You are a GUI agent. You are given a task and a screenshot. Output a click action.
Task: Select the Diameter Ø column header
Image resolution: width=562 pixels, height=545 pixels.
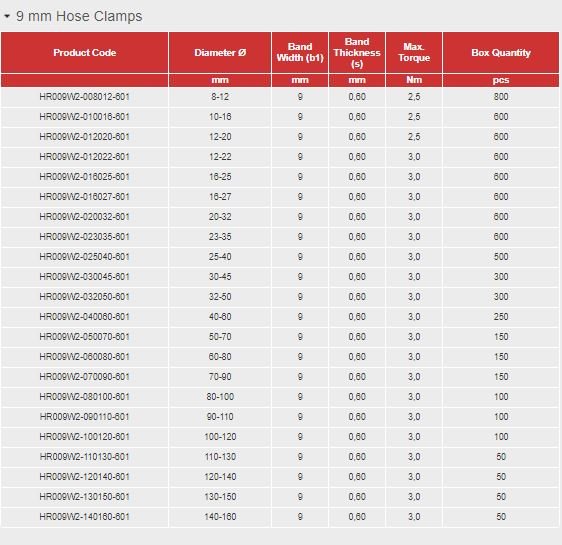[x=220, y=53]
